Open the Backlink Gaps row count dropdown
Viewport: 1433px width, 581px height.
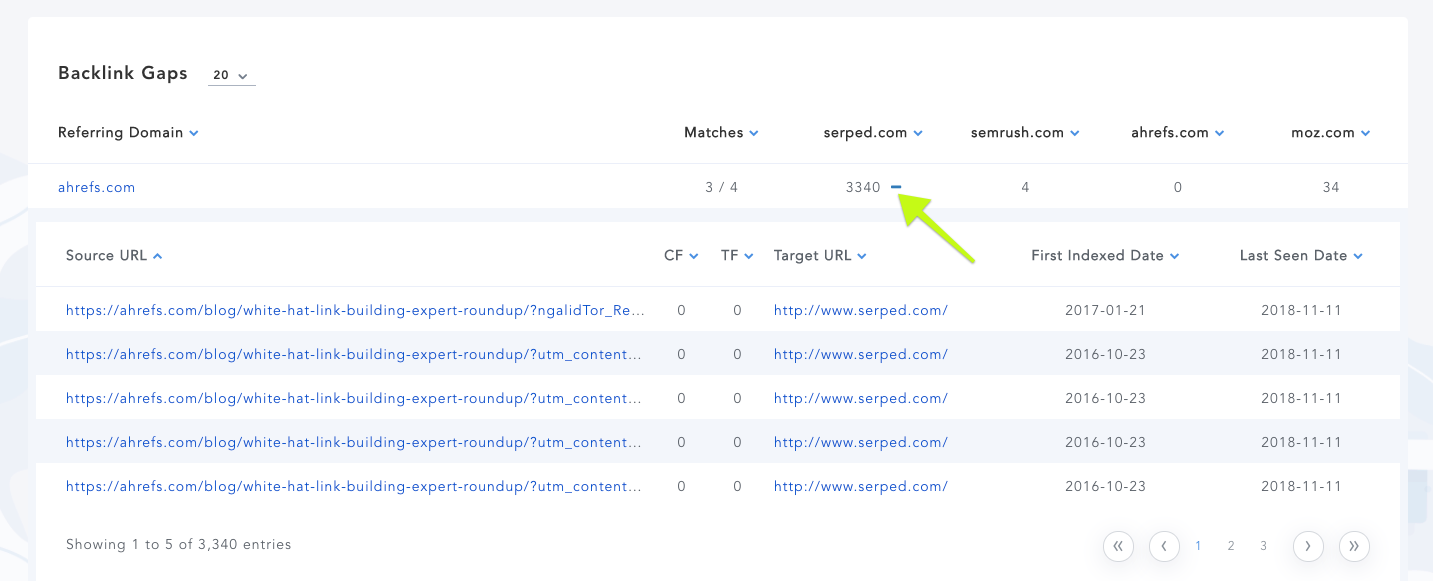(x=231, y=75)
